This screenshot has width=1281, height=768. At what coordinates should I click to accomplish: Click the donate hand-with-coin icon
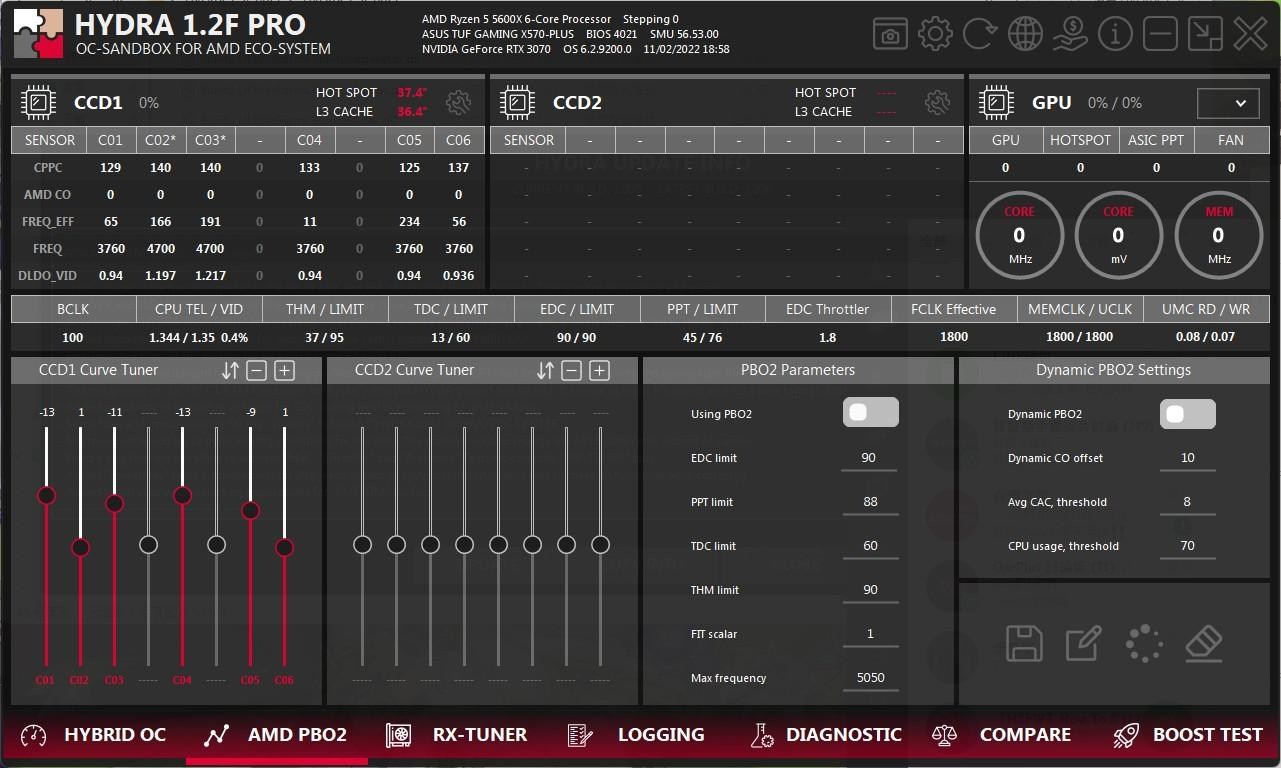coord(1070,34)
